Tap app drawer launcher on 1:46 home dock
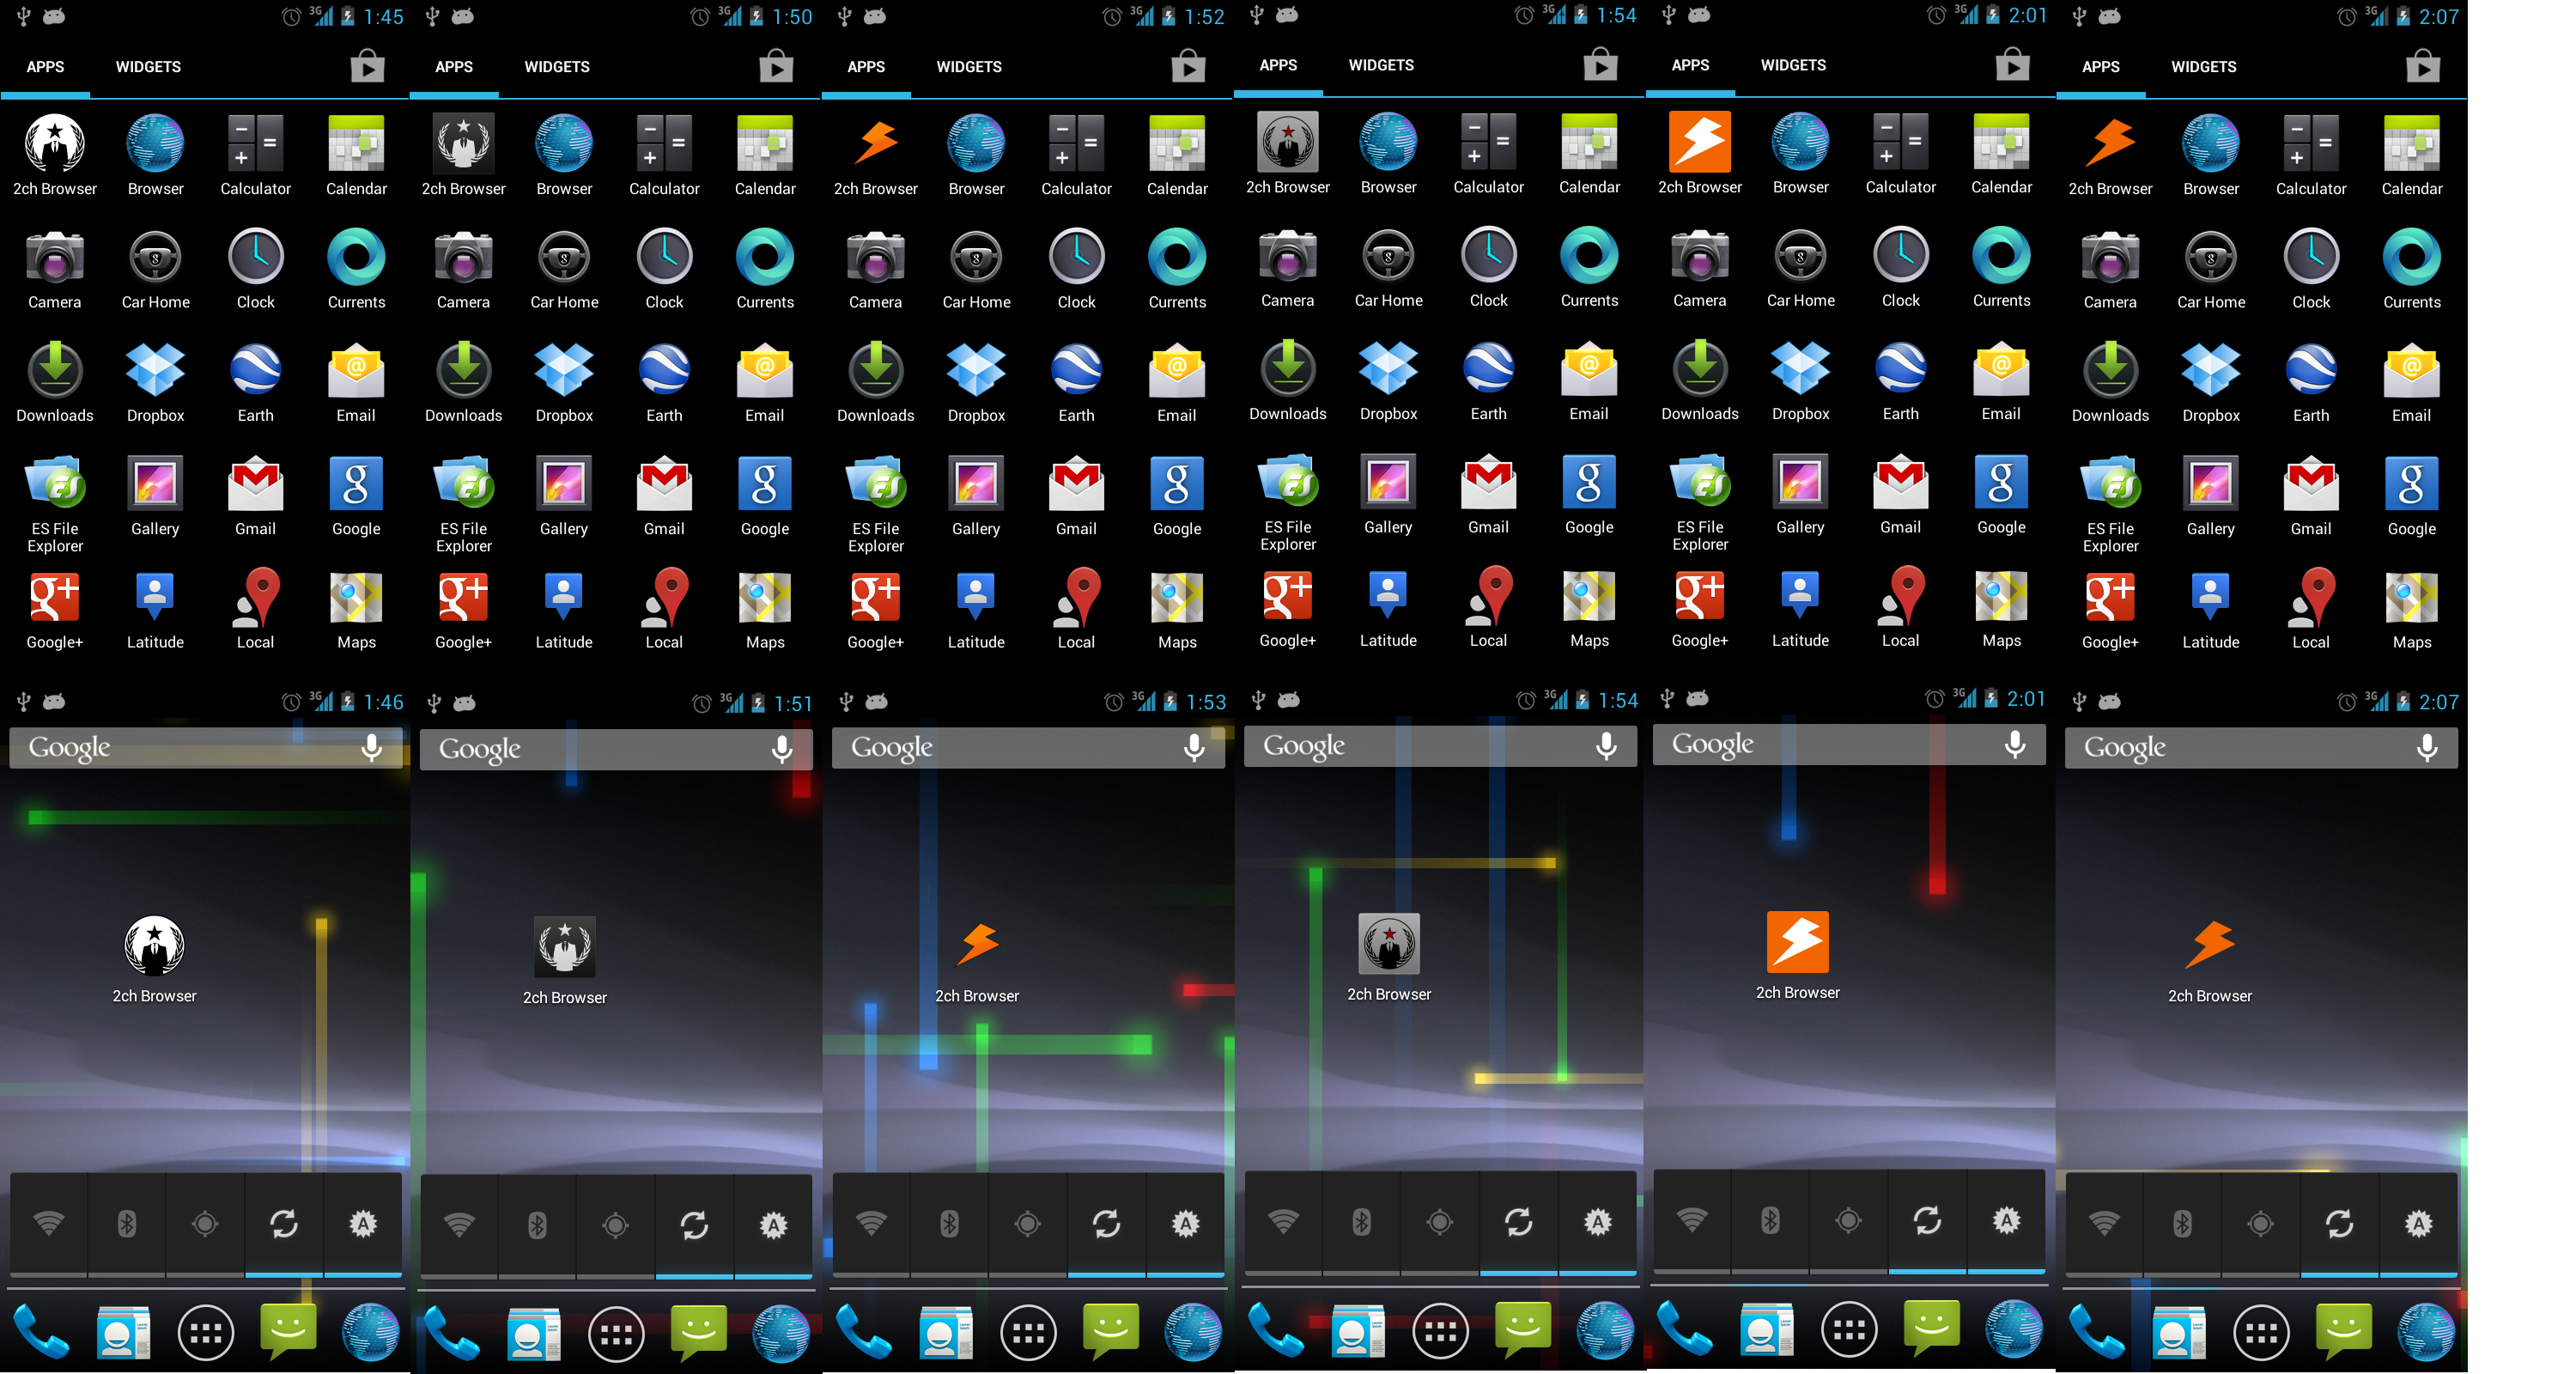 [205, 1333]
